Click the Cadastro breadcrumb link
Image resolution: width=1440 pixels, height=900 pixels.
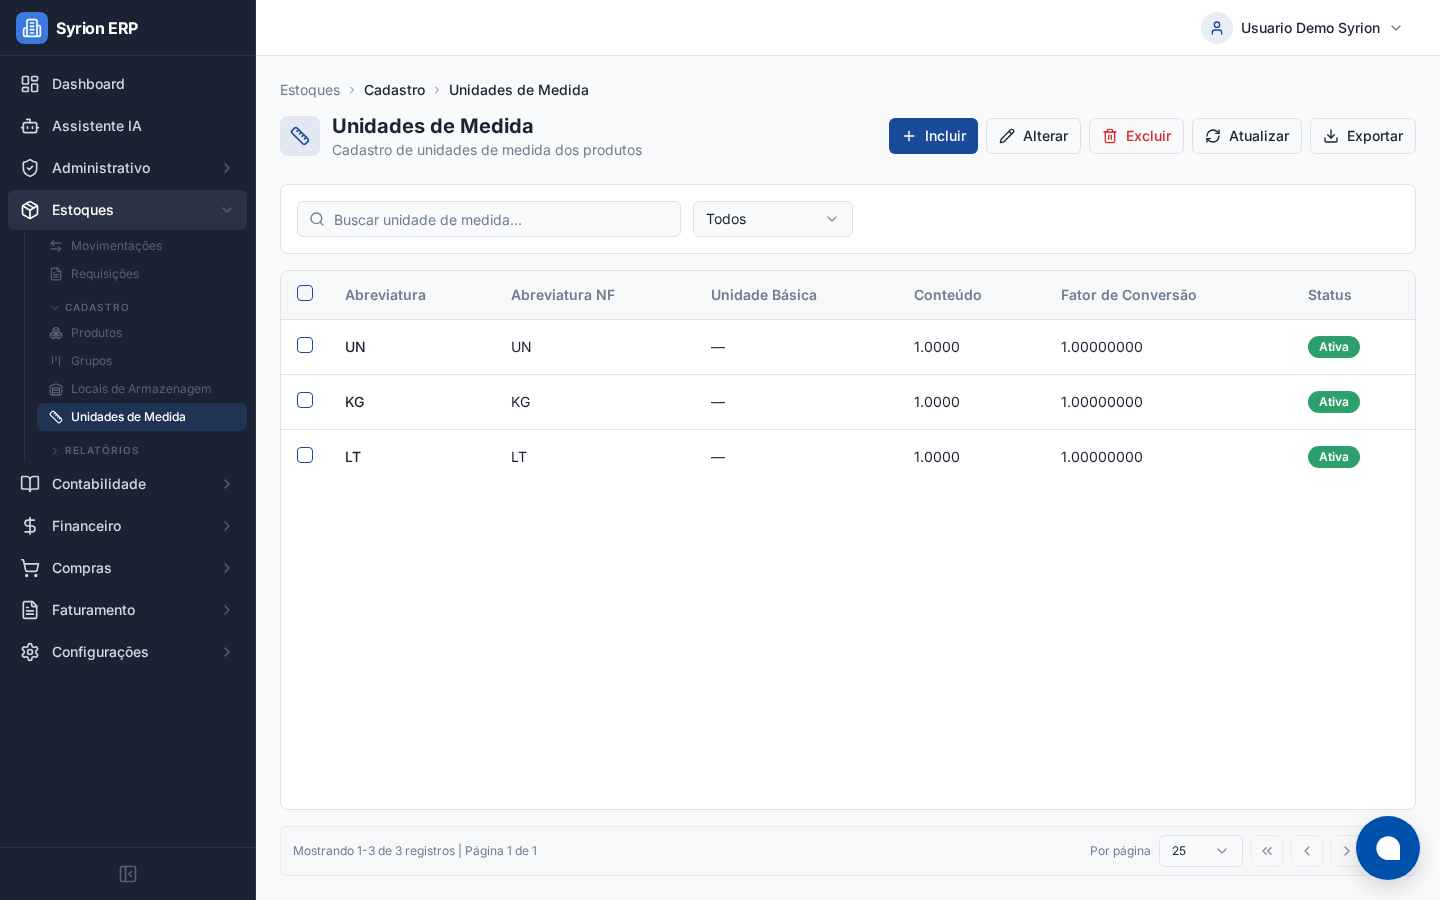[394, 90]
